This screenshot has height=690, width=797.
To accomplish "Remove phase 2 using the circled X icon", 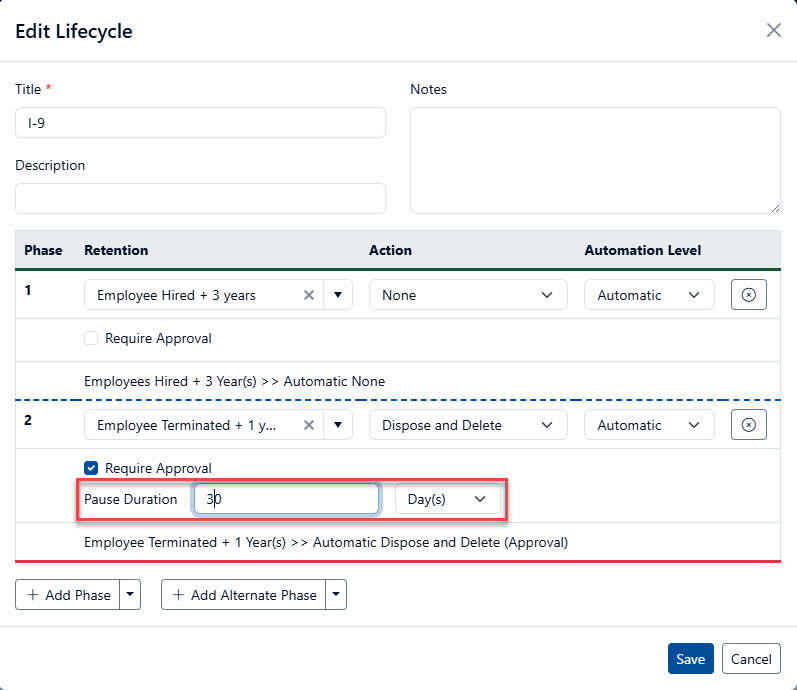I will 749,425.
